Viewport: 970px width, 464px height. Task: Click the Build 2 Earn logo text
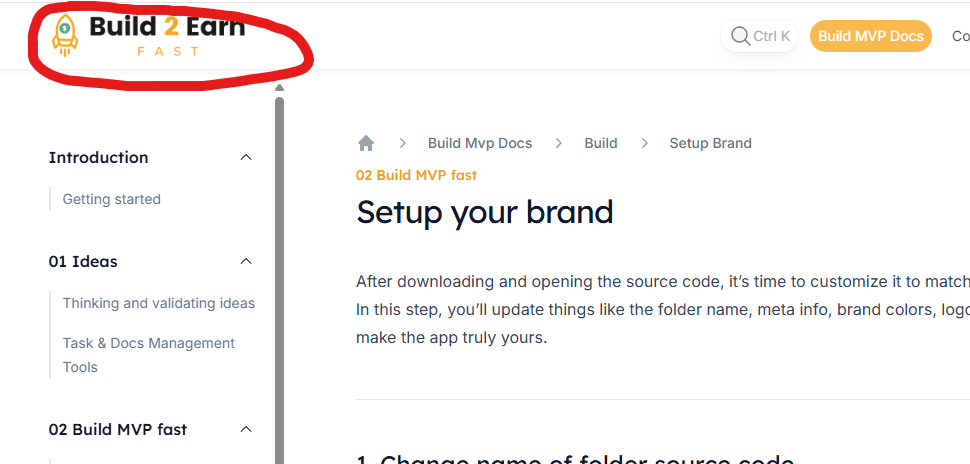[167, 27]
